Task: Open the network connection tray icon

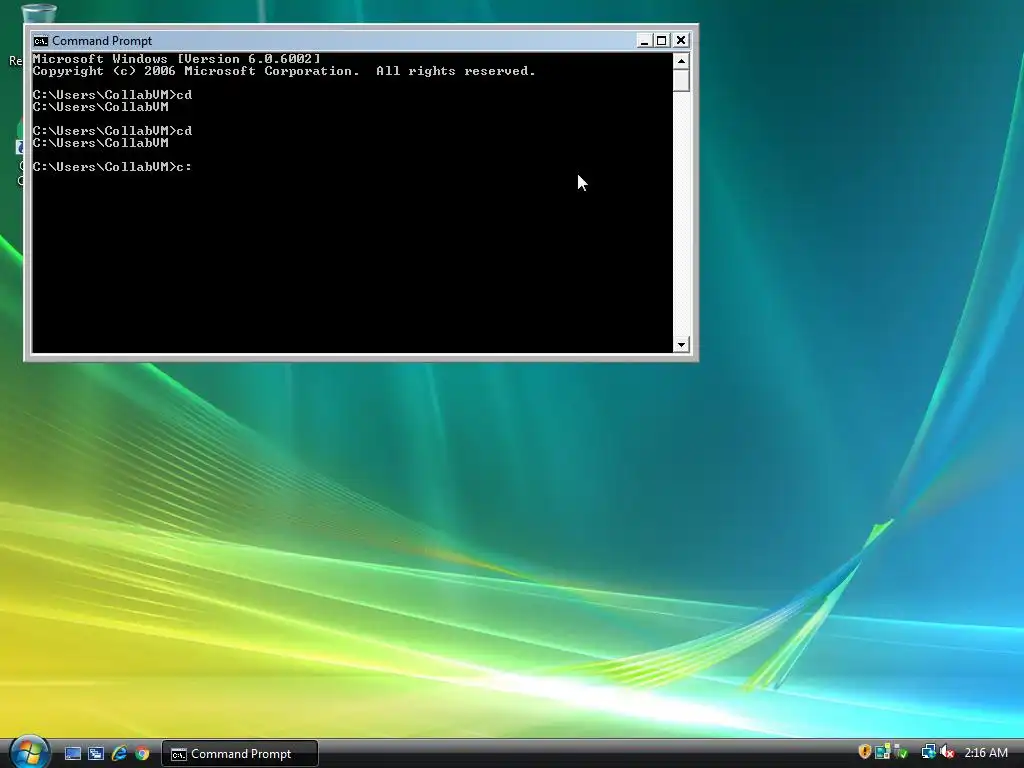Action: click(928, 752)
